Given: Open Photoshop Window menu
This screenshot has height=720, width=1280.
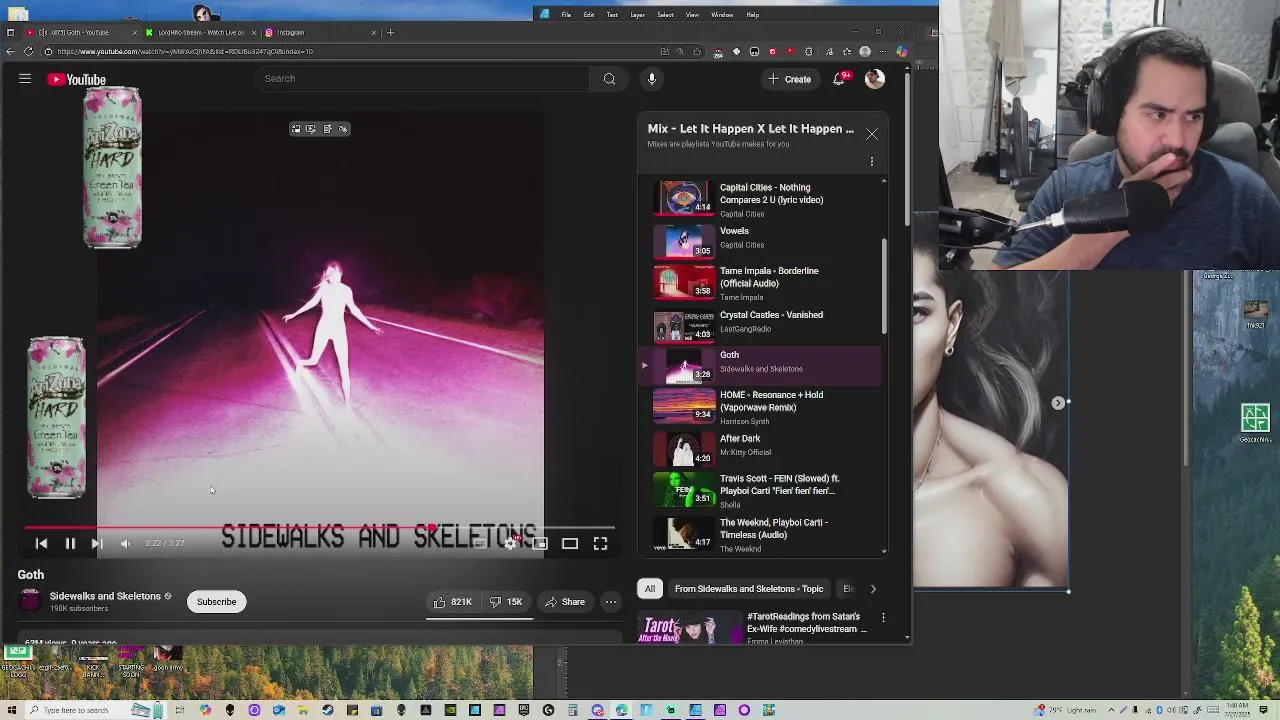Looking at the screenshot, I should pyautogui.click(x=722, y=15).
